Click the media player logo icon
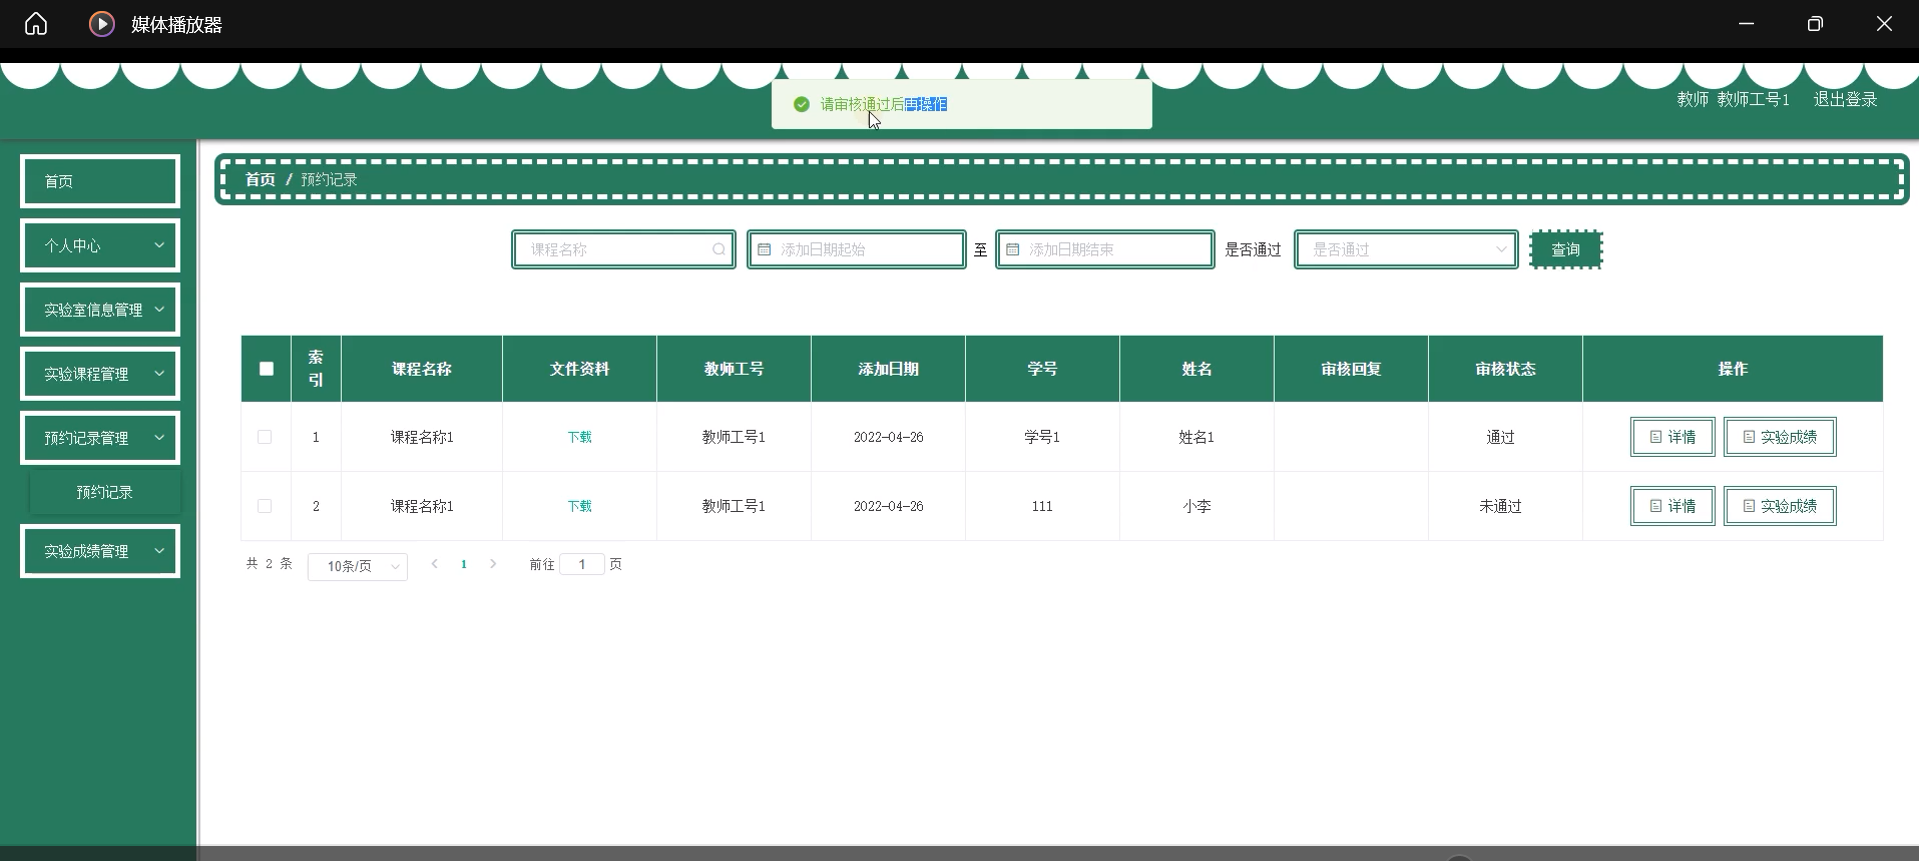This screenshot has height=861, width=1919. click(x=102, y=24)
